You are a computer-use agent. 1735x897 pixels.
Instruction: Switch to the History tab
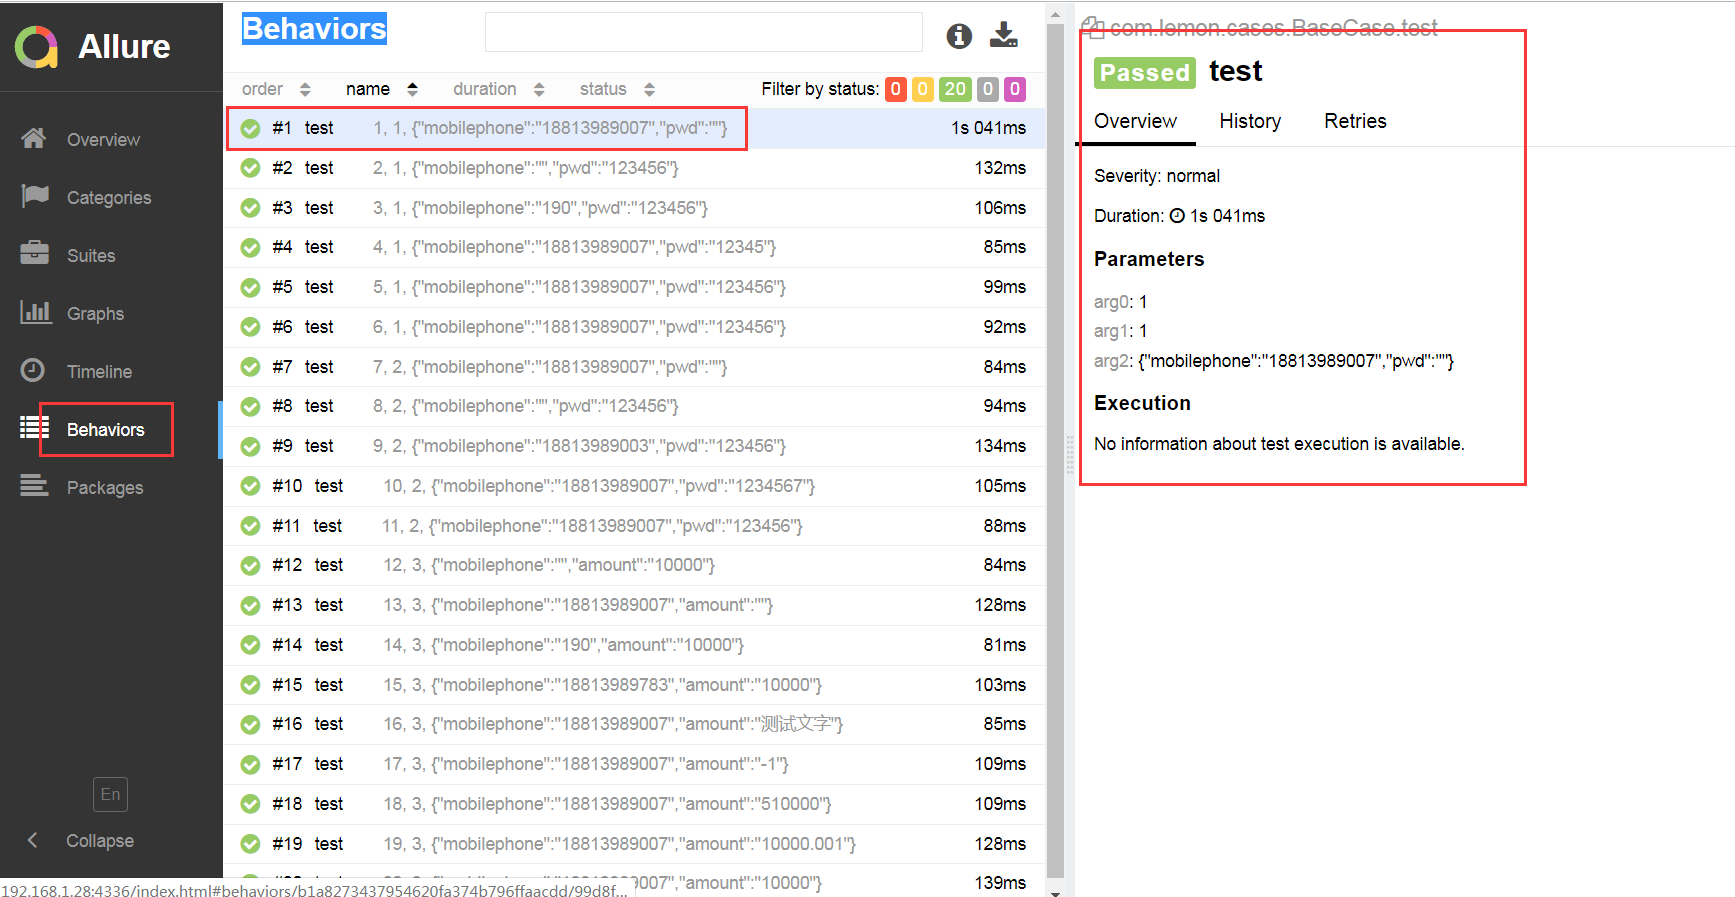pos(1249,121)
